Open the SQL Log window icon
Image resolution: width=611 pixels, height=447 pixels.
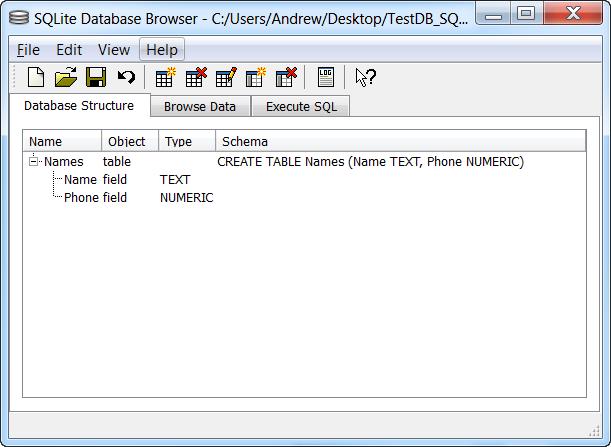325,77
